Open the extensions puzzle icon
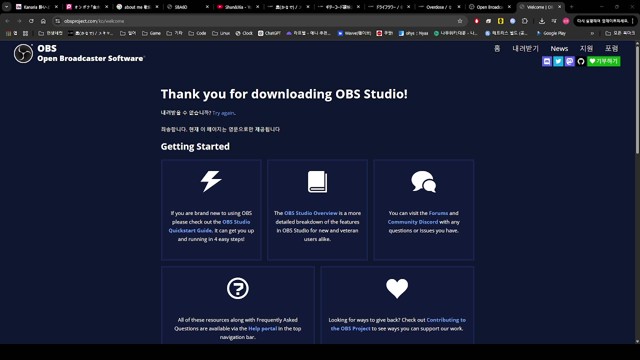Screen dimensions: 640x360 (525, 21)
